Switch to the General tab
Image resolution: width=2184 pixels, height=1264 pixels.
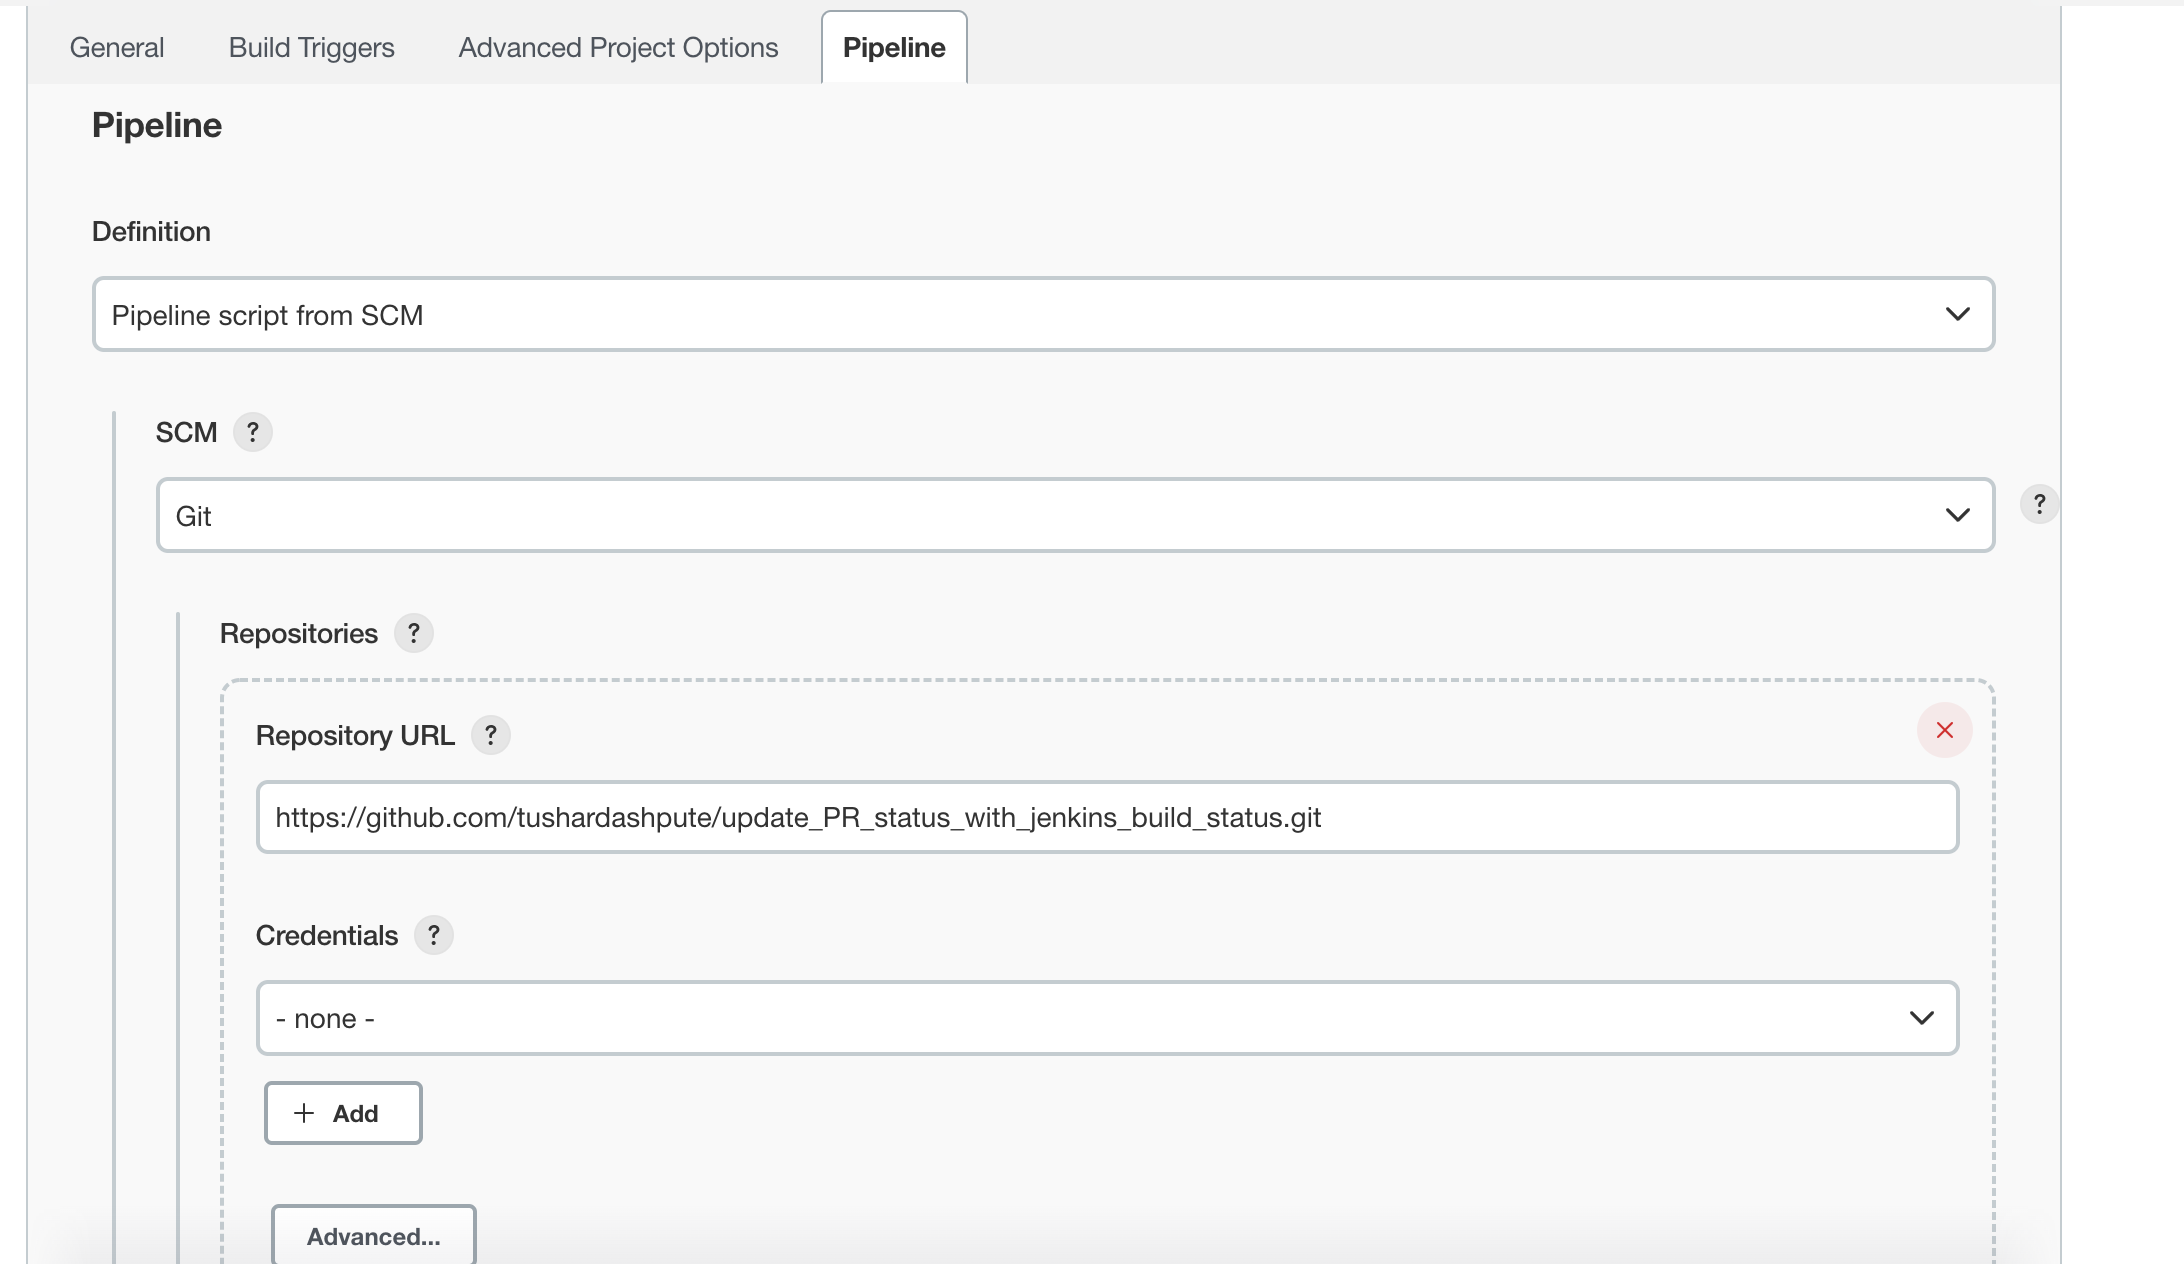(116, 47)
